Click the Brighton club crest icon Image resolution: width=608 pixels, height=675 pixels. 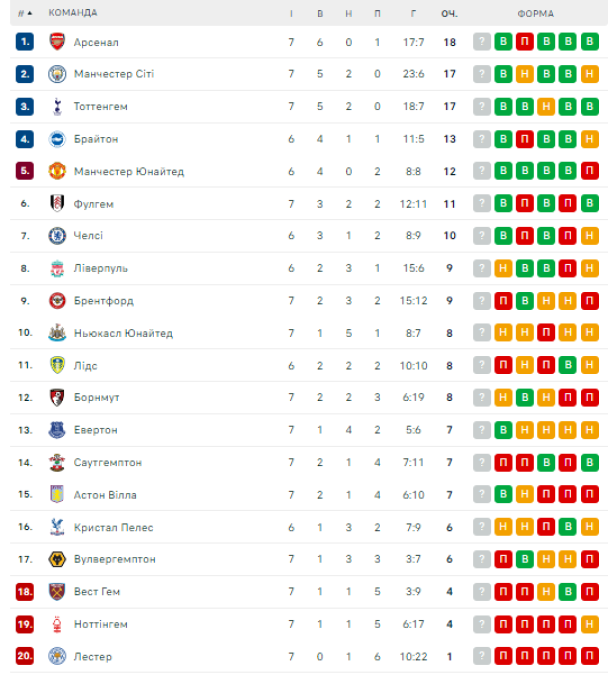56,139
